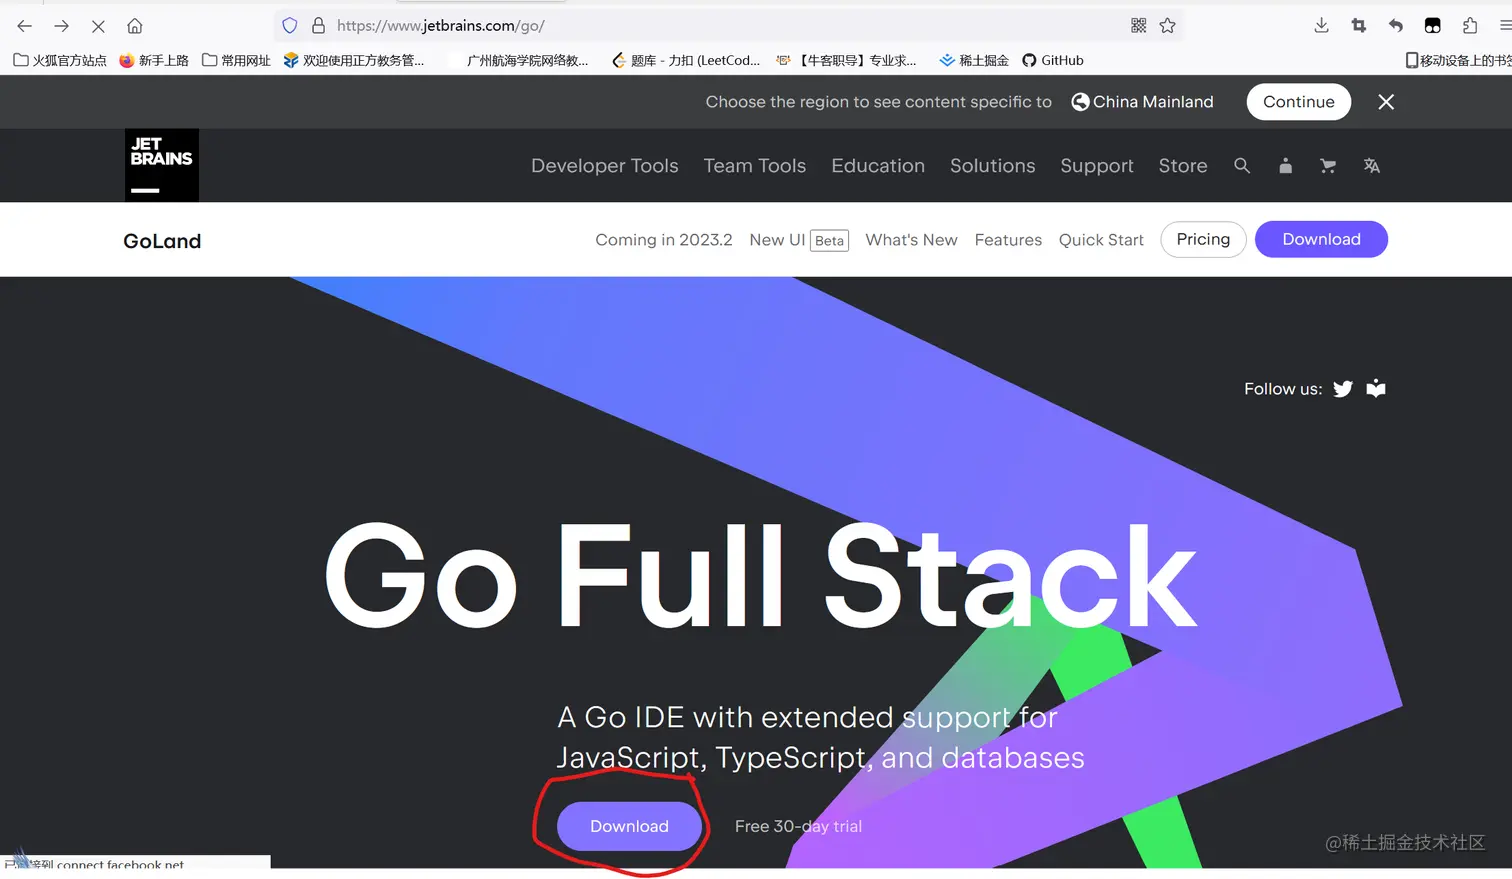The width and height of the screenshot is (1512, 879).
Task: Open the browser downloads arrow icon
Action: pyautogui.click(x=1321, y=26)
